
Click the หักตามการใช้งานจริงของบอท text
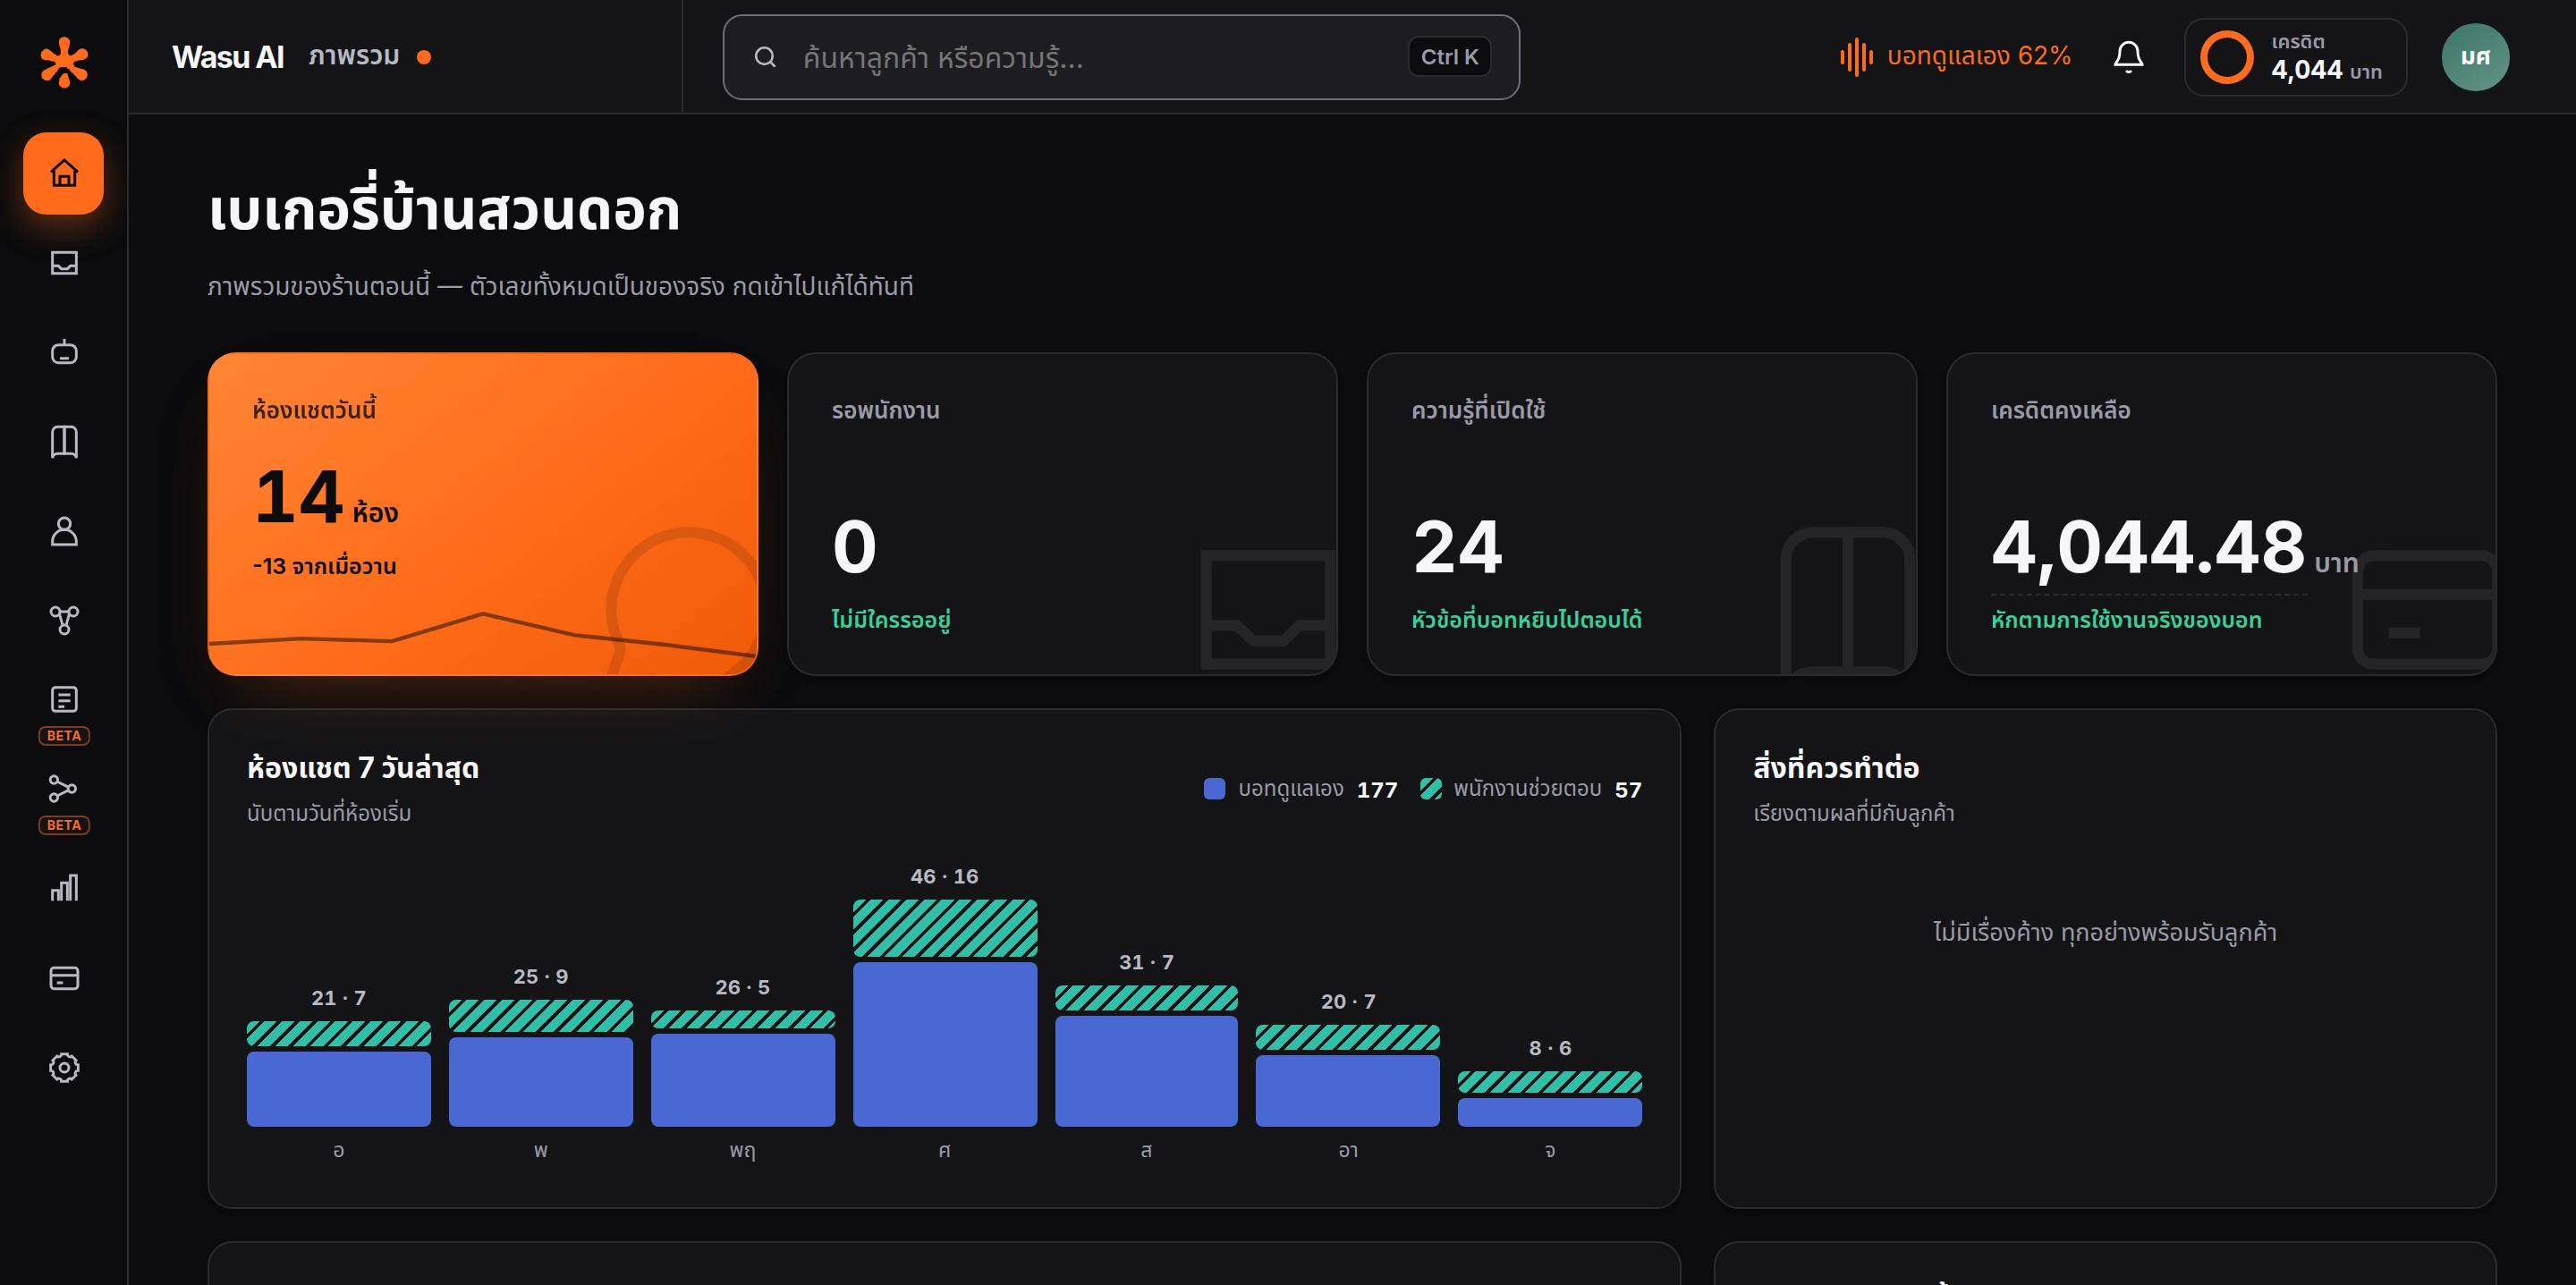coord(2126,620)
